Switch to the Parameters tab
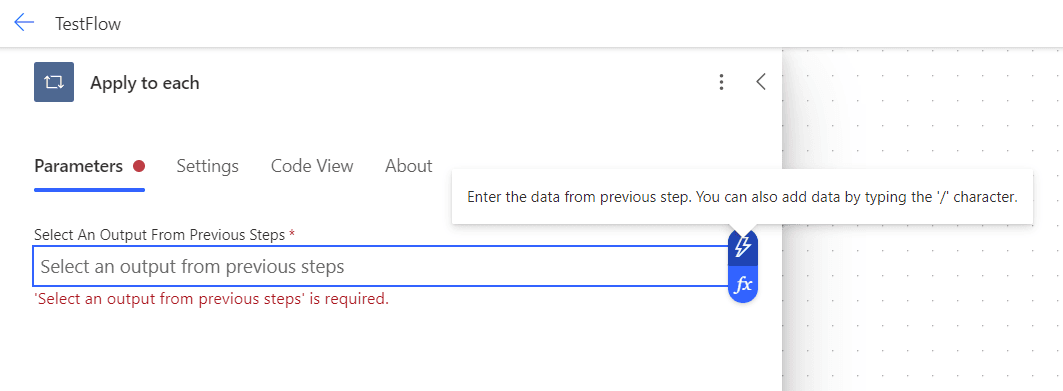Viewport: 1063px width, 391px height. point(79,166)
